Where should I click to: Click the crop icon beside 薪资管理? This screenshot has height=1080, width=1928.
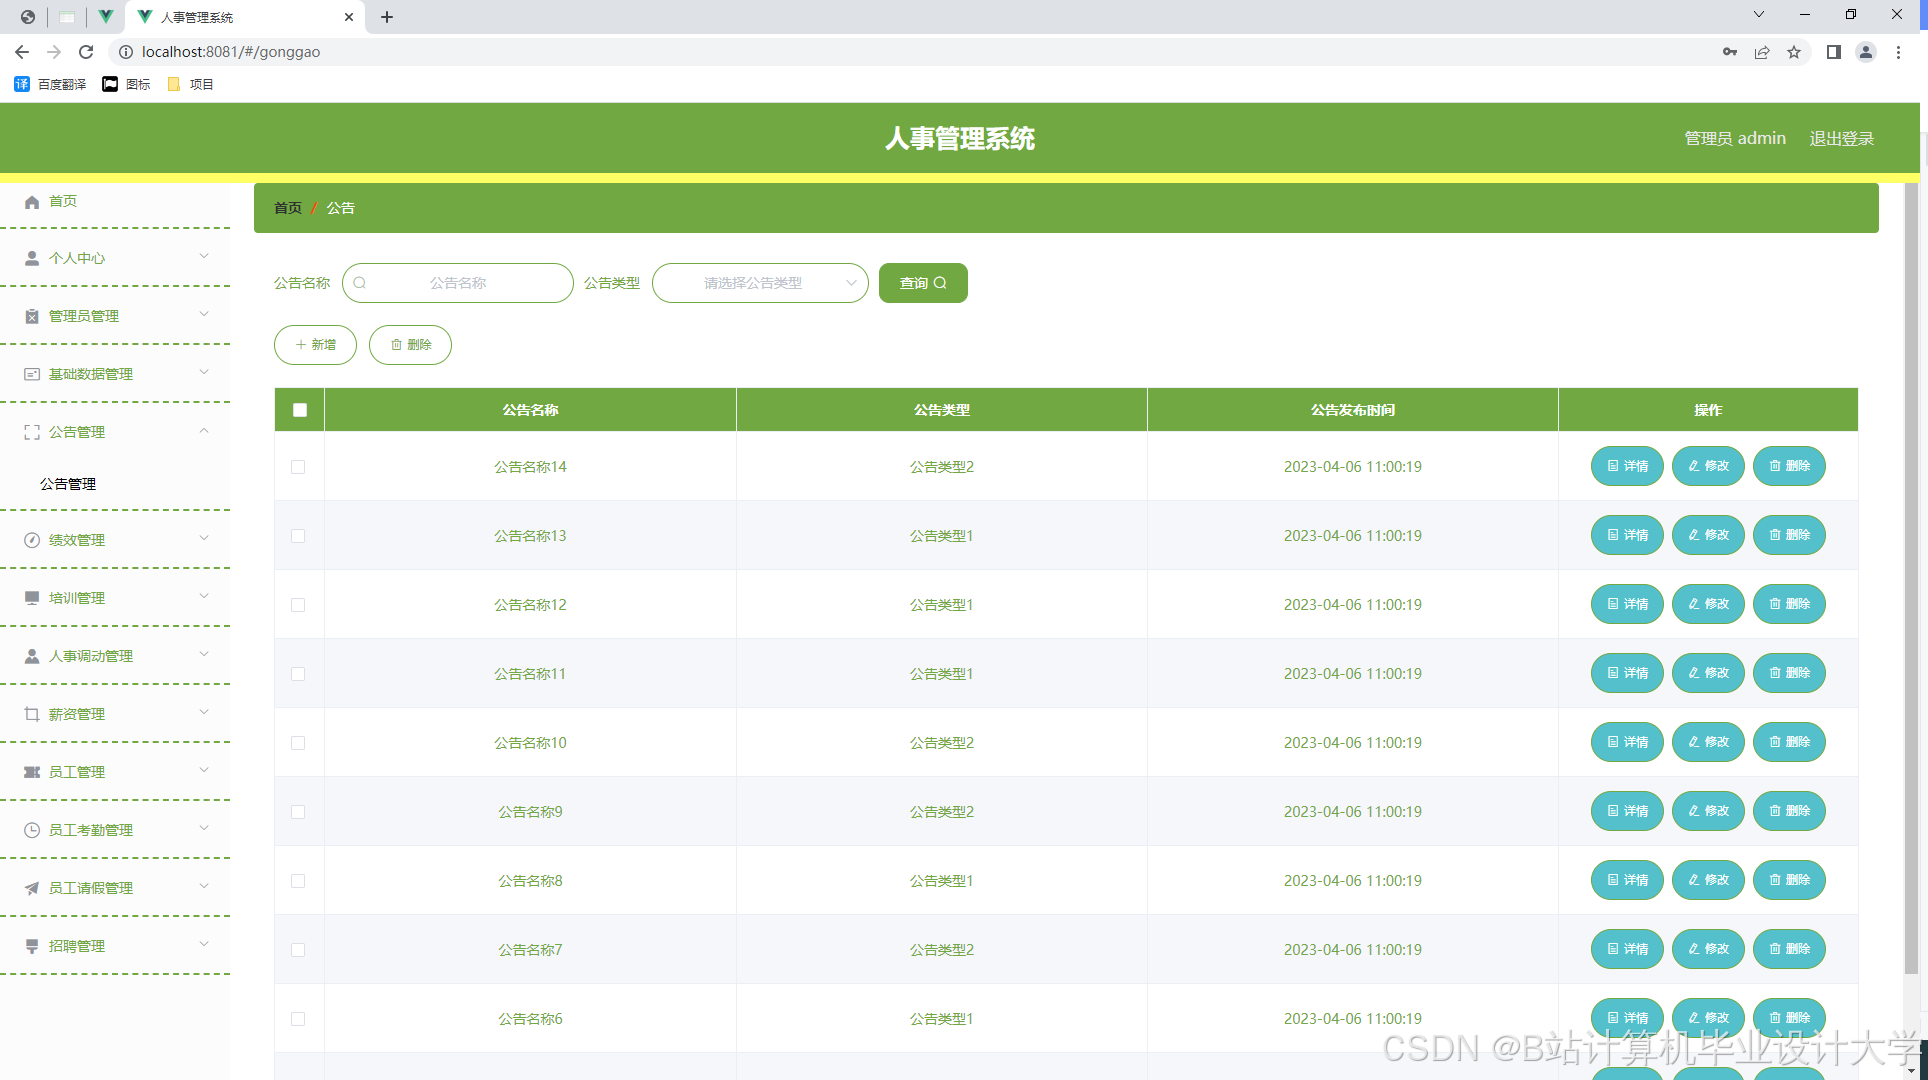pyautogui.click(x=32, y=714)
